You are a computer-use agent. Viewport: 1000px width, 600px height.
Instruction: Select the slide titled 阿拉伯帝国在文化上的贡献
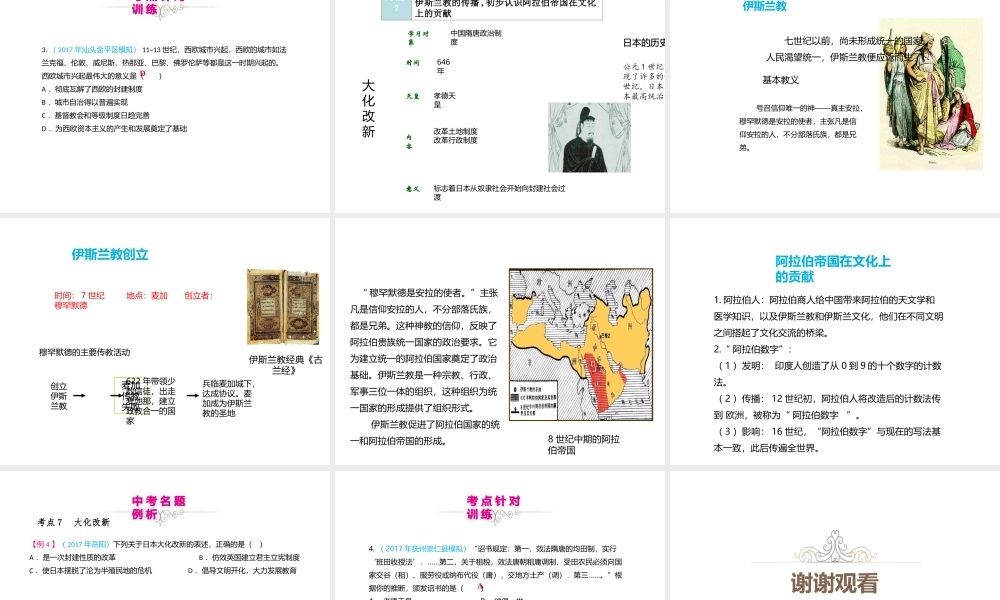point(835,341)
